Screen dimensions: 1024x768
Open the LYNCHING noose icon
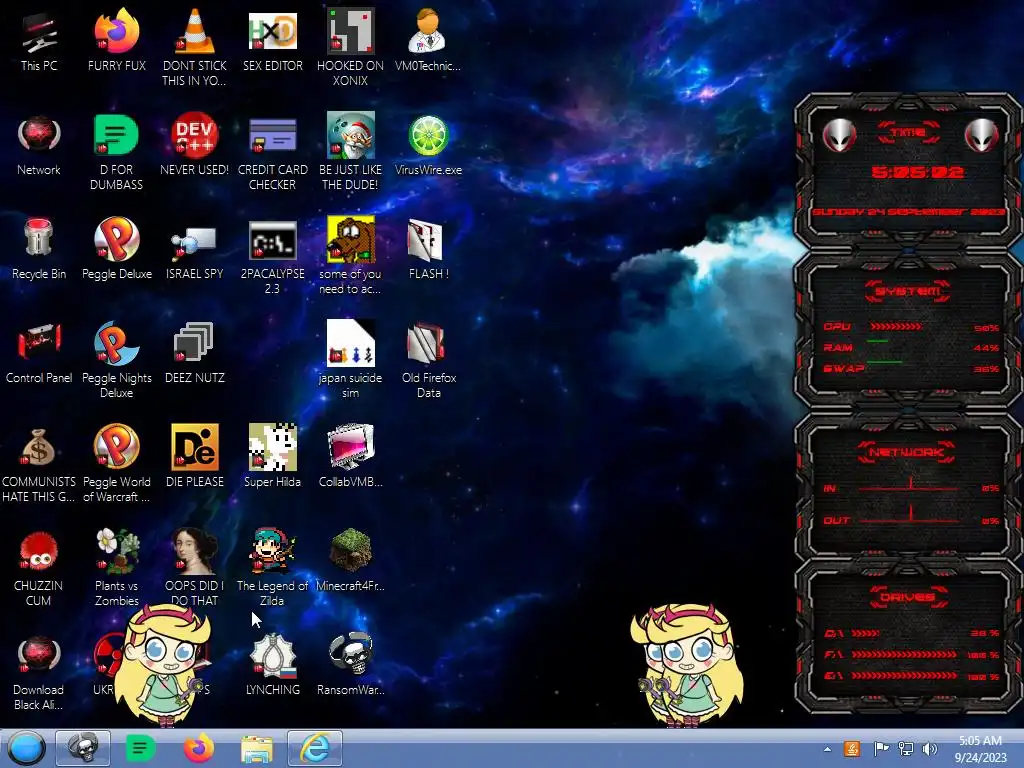click(272, 664)
